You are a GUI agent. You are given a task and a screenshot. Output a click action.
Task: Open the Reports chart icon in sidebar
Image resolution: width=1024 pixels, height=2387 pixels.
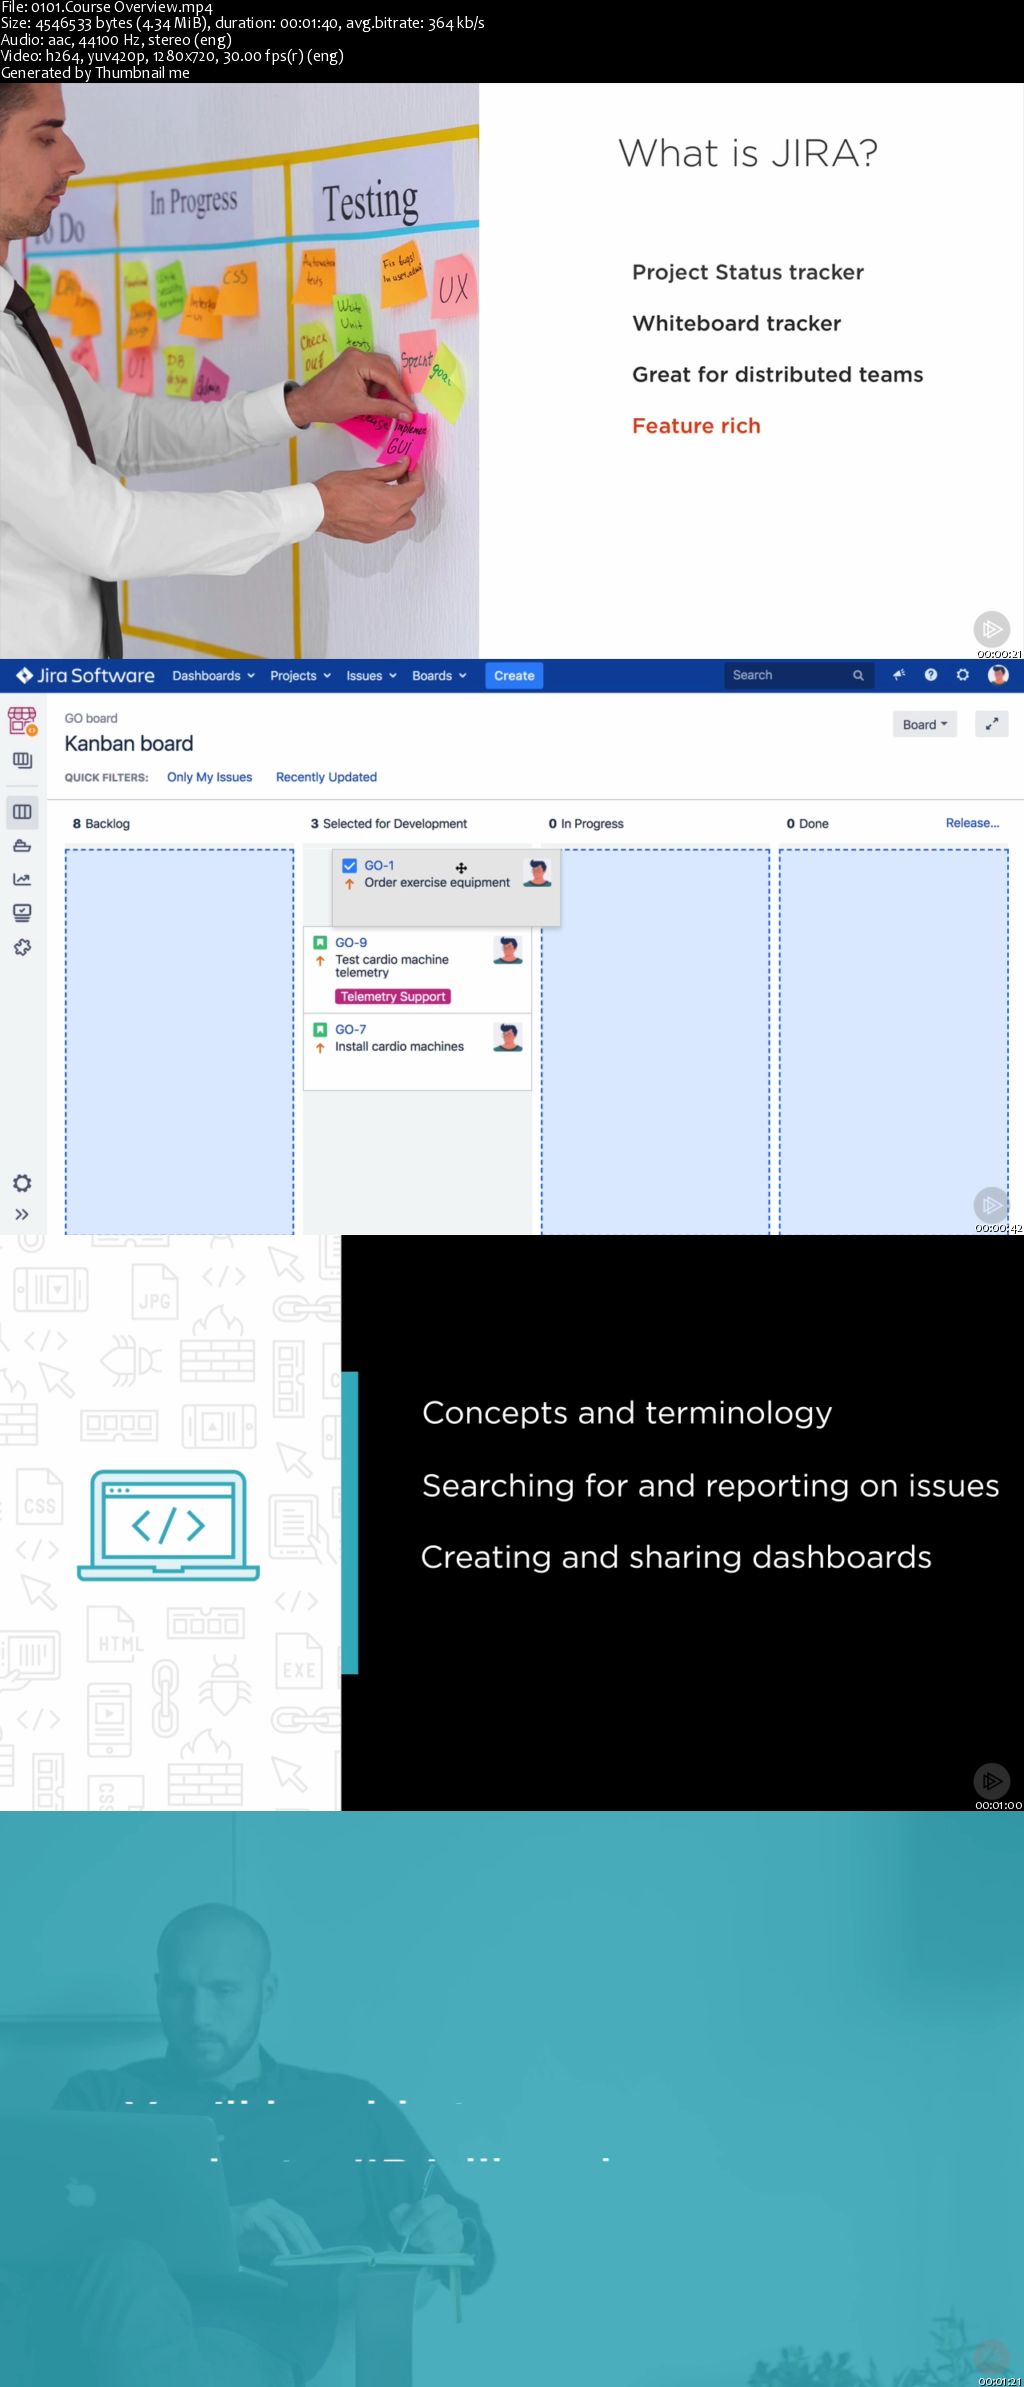pos(22,880)
